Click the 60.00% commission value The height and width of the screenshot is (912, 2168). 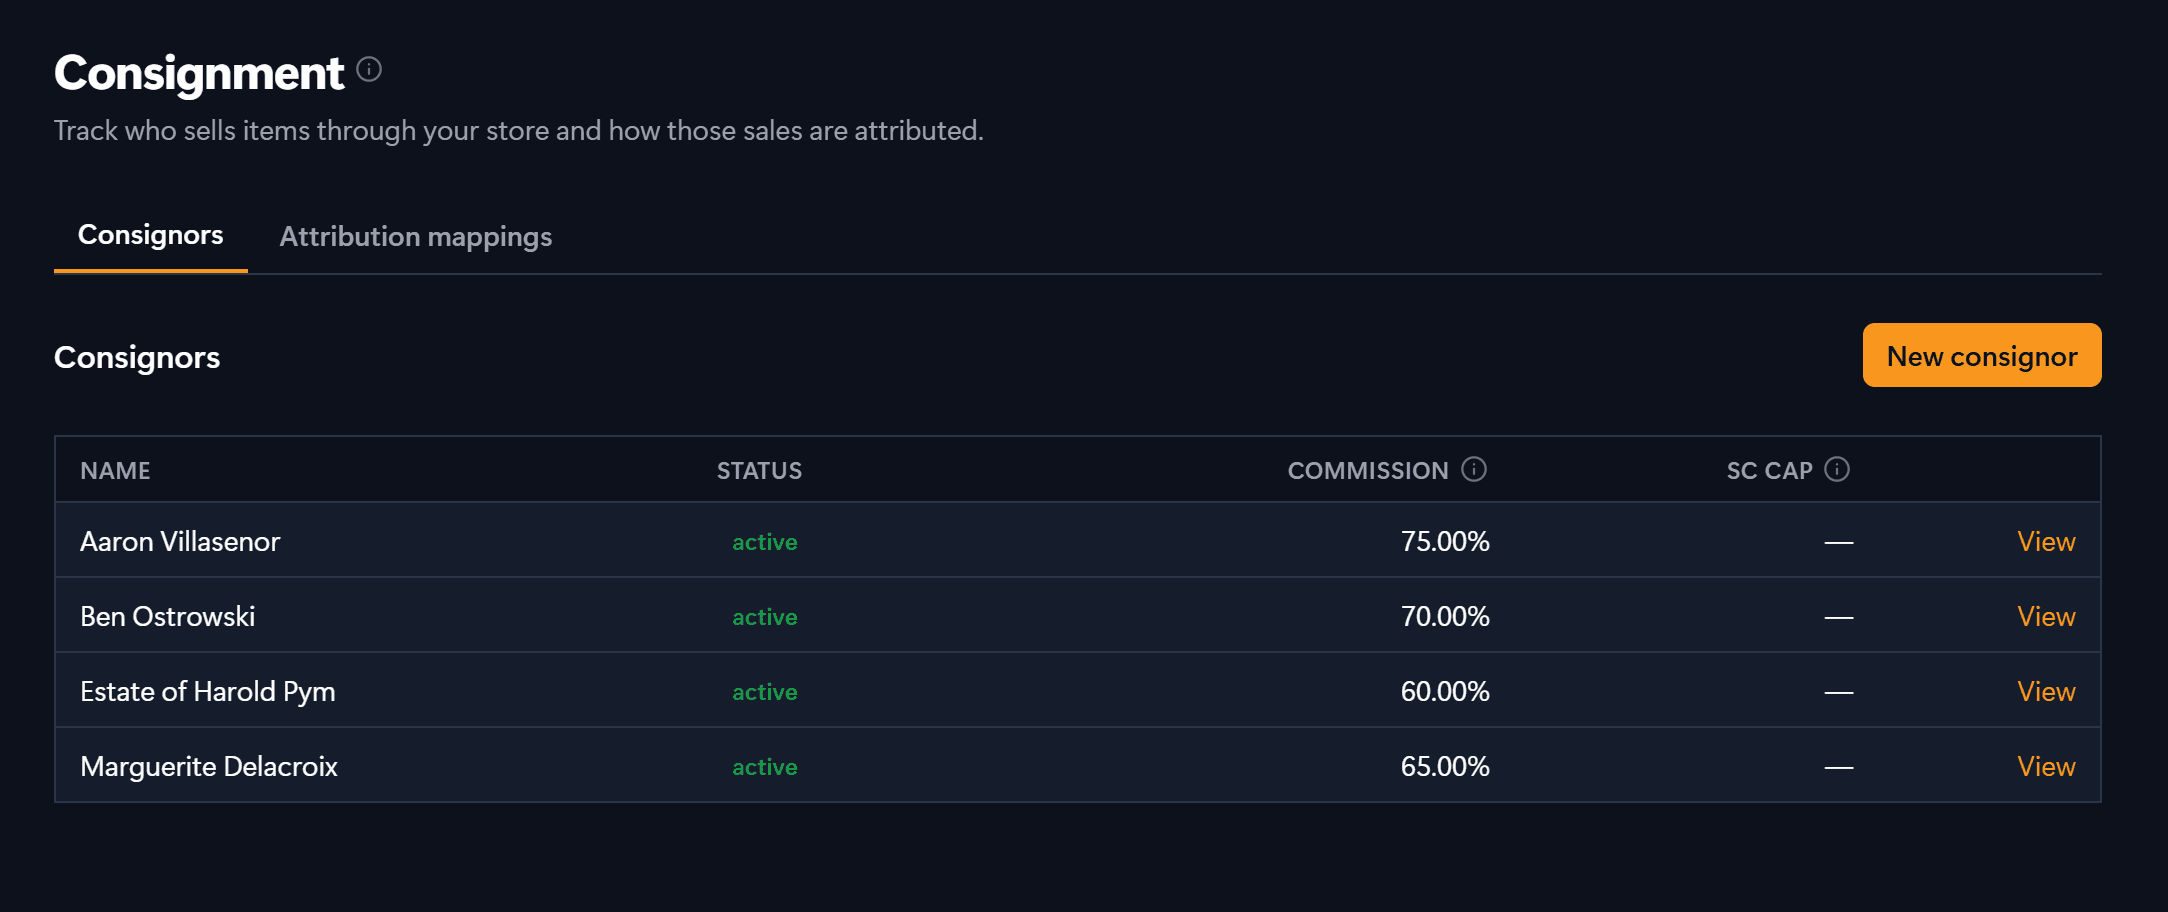pos(1445,691)
